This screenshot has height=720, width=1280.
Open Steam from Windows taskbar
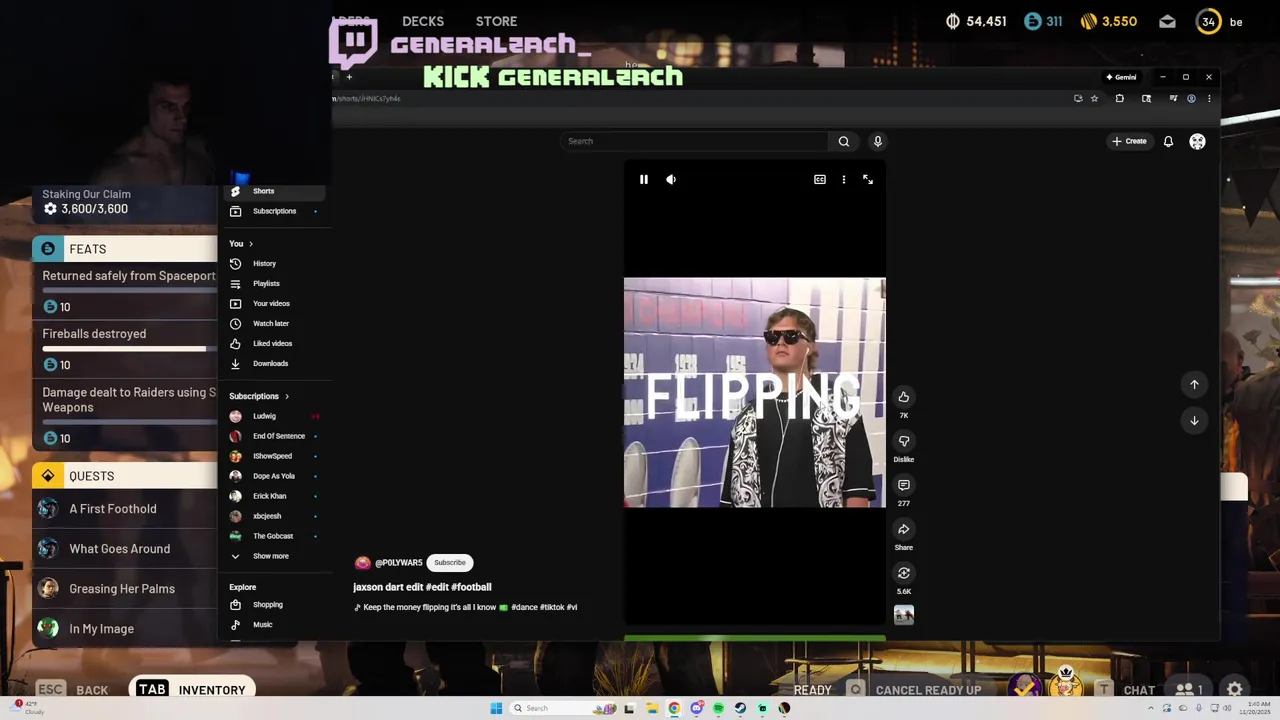(740, 709)
